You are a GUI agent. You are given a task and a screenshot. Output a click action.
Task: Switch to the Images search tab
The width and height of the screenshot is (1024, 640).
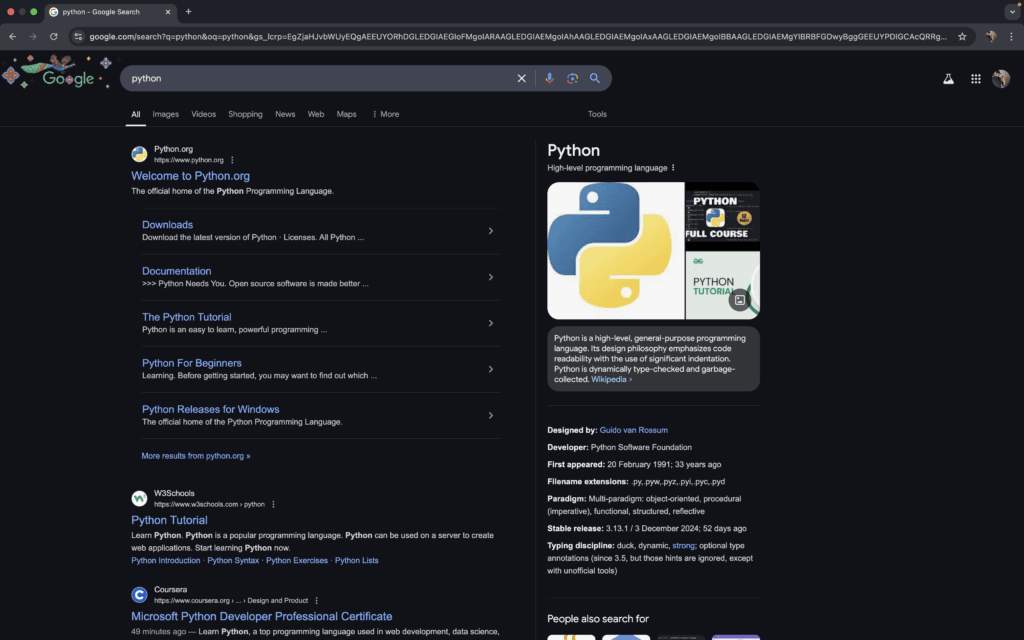pyautogui.click(x=165, y=114)
